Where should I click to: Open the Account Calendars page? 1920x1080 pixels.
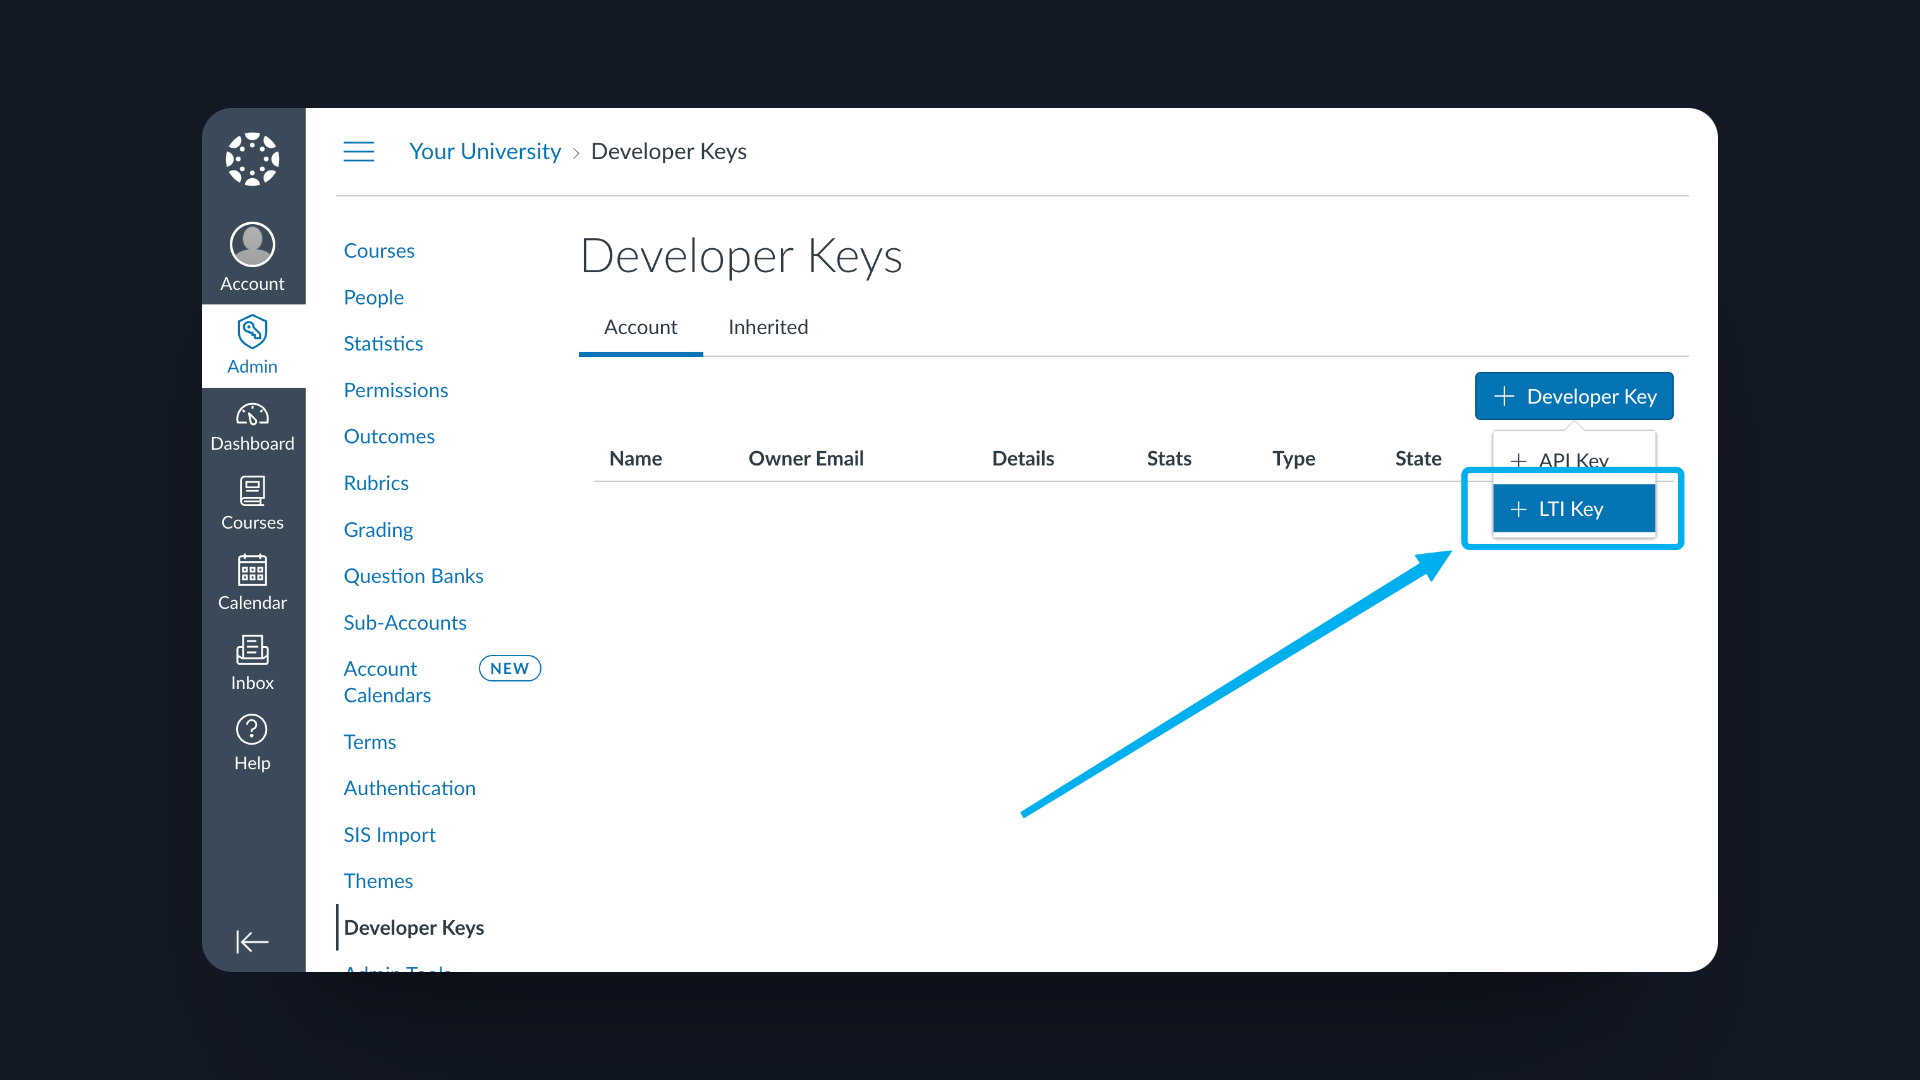point(386,681)
